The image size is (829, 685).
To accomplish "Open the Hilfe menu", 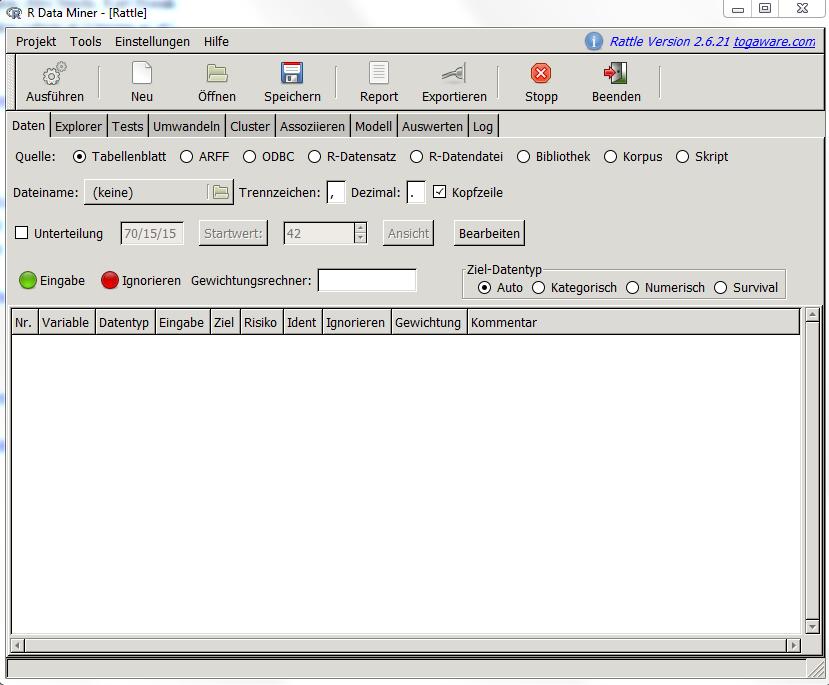I will pos(216,41).
